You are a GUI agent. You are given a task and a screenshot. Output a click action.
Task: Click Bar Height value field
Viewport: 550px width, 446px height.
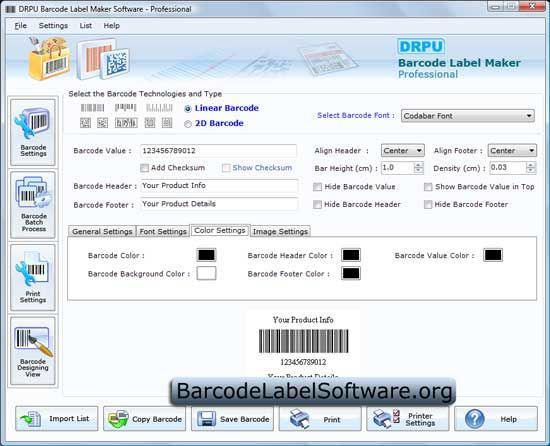397,168
